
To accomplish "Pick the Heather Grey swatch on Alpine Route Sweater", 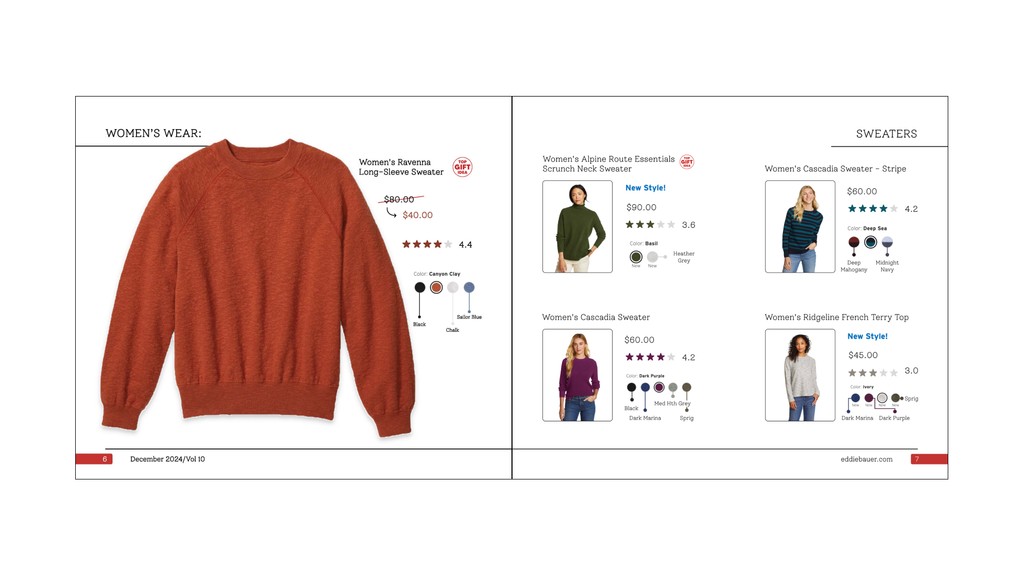I will [652, 257].
